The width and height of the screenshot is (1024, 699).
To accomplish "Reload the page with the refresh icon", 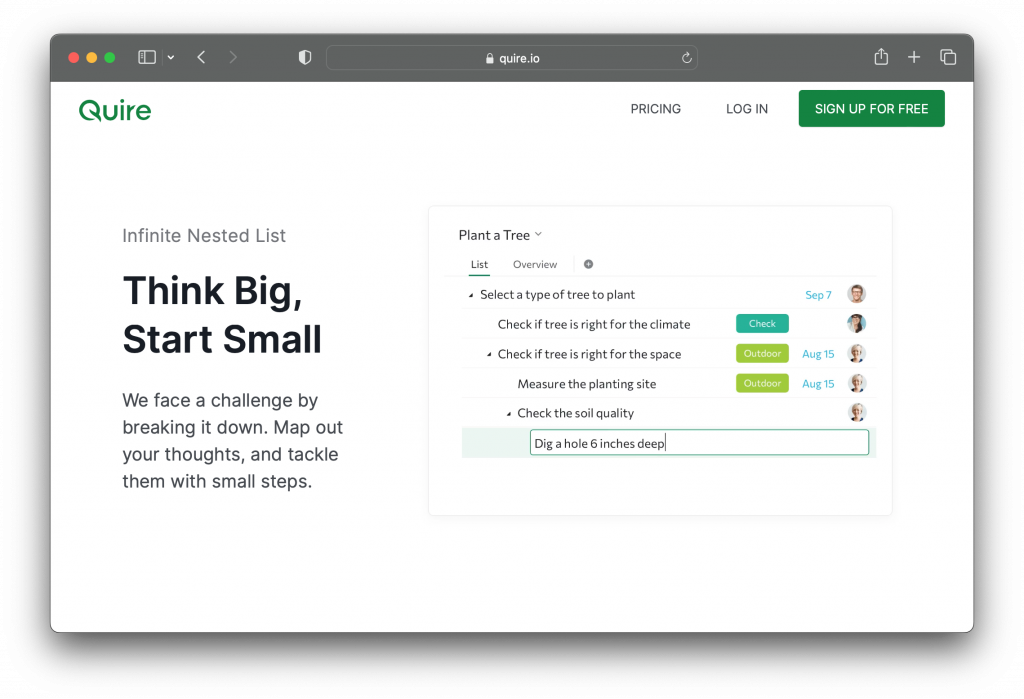I will pos(686,57).
